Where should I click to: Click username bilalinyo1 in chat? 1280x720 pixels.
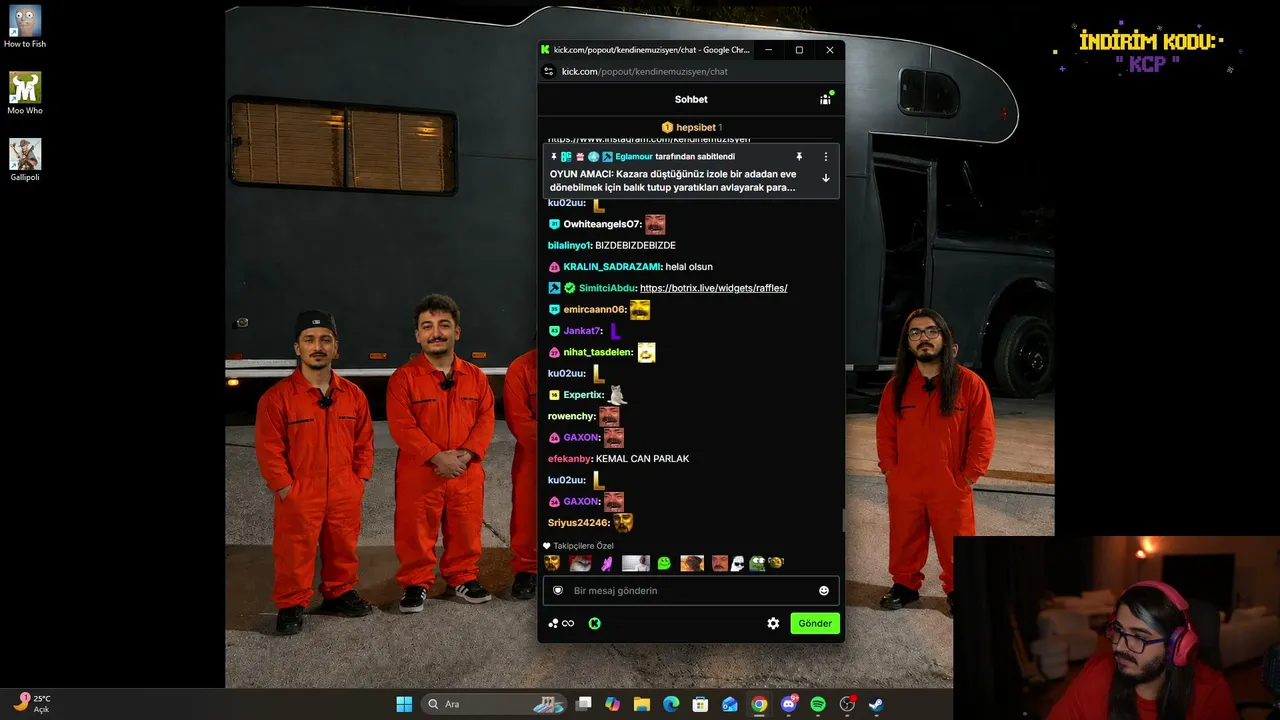pyautogui.click(x=570, y=245)
